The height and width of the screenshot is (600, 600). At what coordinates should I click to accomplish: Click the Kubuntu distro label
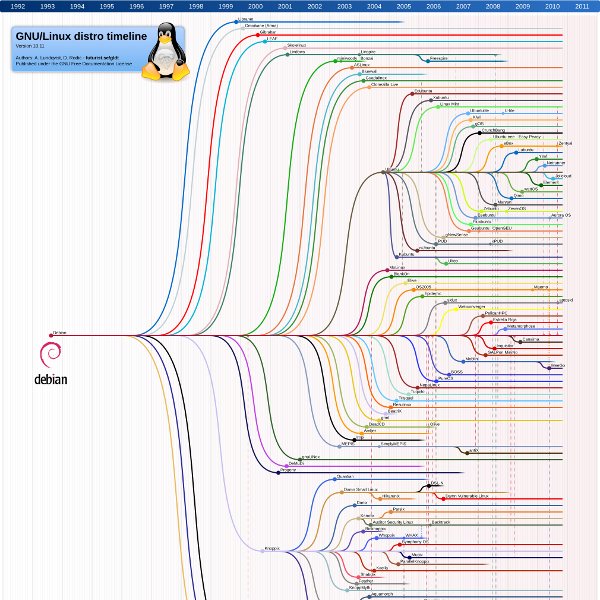(406, 254)
